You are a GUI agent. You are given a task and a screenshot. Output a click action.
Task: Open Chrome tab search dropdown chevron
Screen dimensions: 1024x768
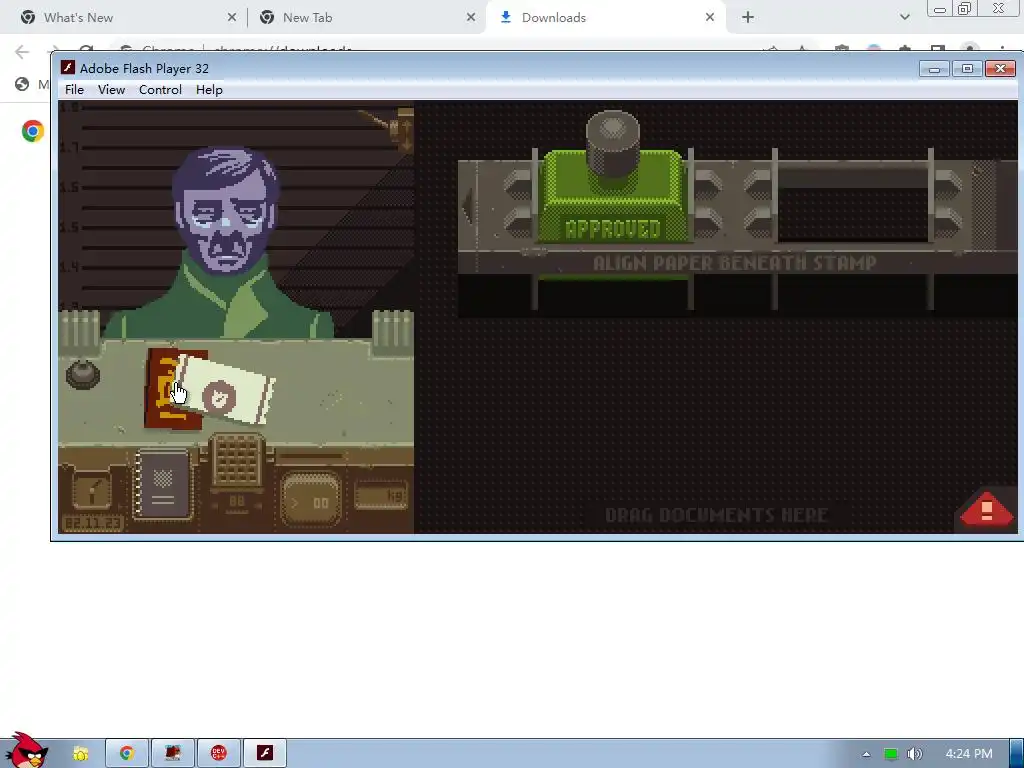(x=904, y=18)
